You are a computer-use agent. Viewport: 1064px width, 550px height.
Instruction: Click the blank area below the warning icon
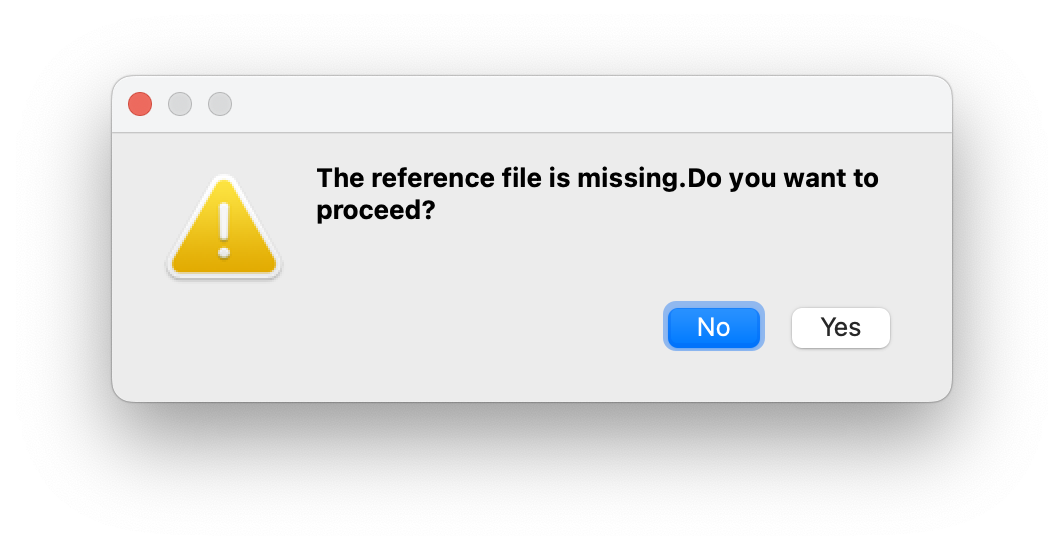(224, 340)
